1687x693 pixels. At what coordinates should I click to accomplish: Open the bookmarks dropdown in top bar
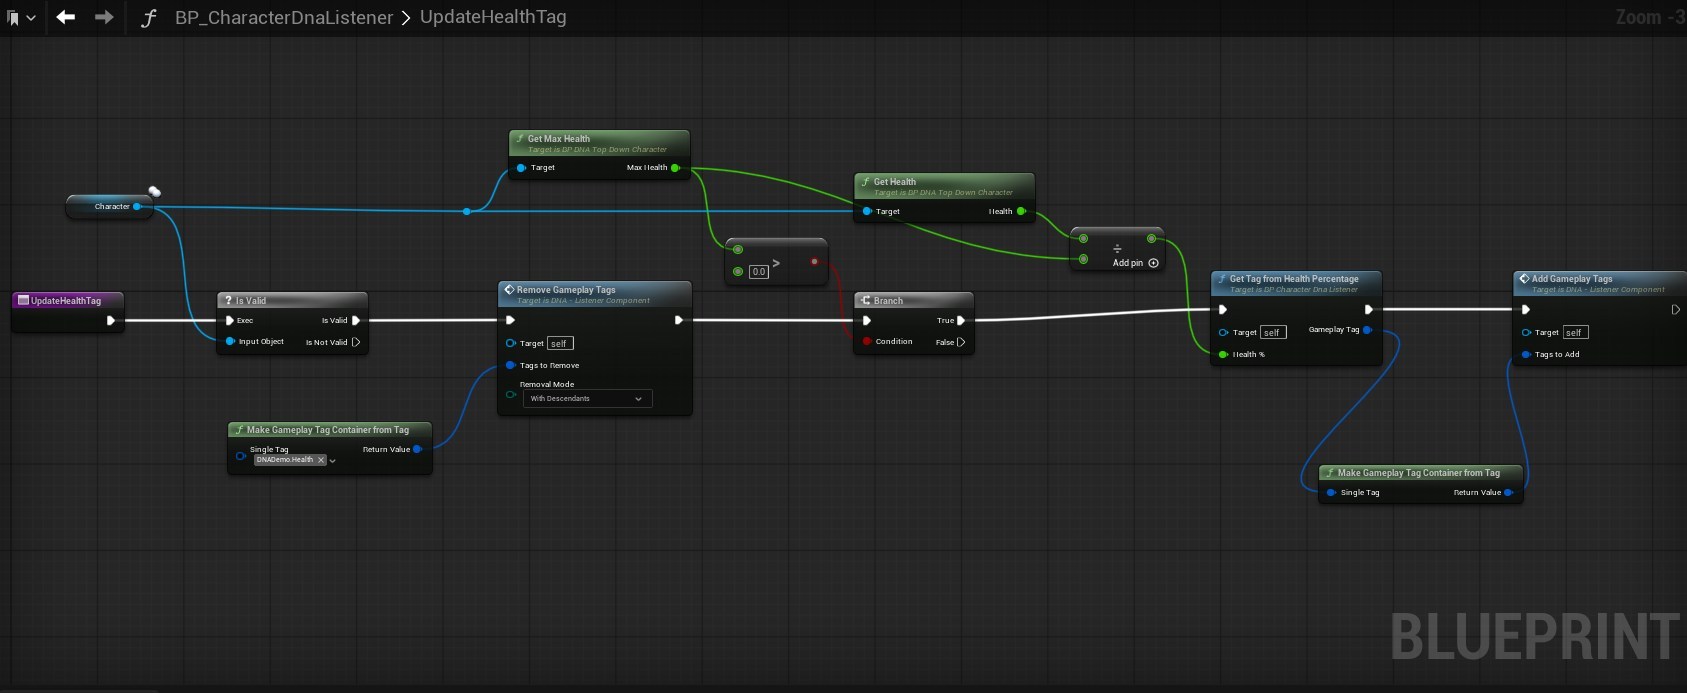point(21,18)
